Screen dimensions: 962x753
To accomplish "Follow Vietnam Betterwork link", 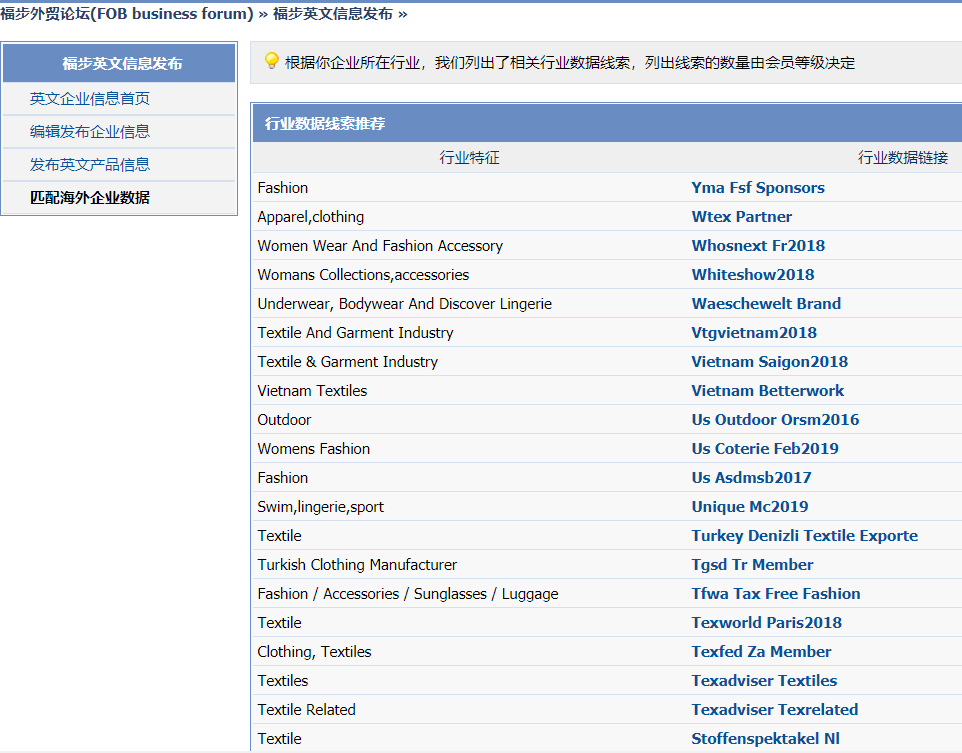I will point(768,390).
